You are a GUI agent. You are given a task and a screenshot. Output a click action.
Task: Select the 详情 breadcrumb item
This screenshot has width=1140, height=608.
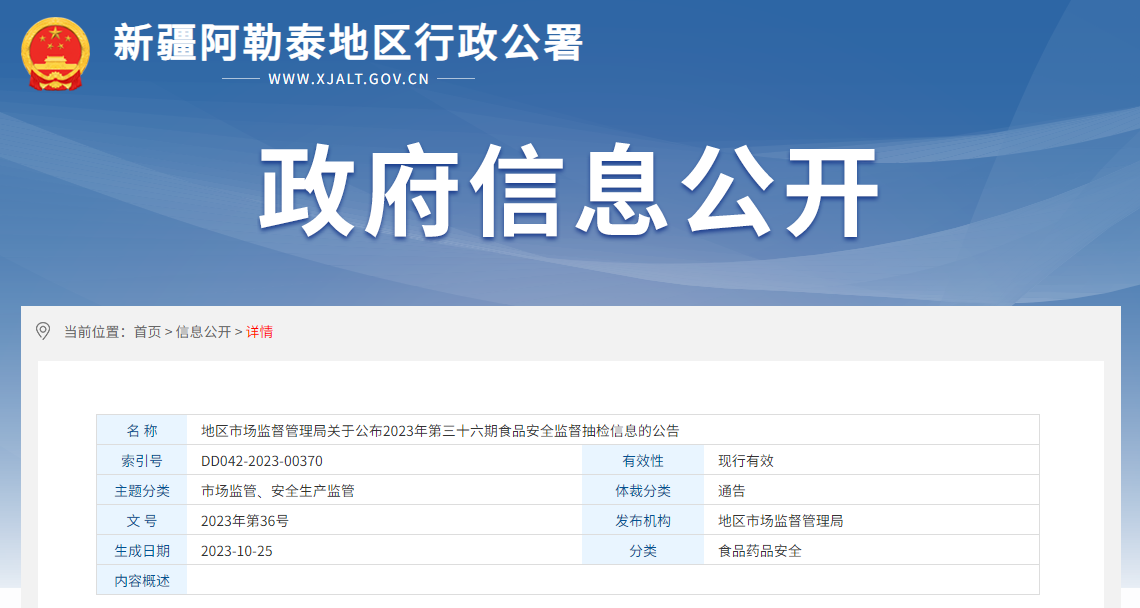click(x=260, y=332)
